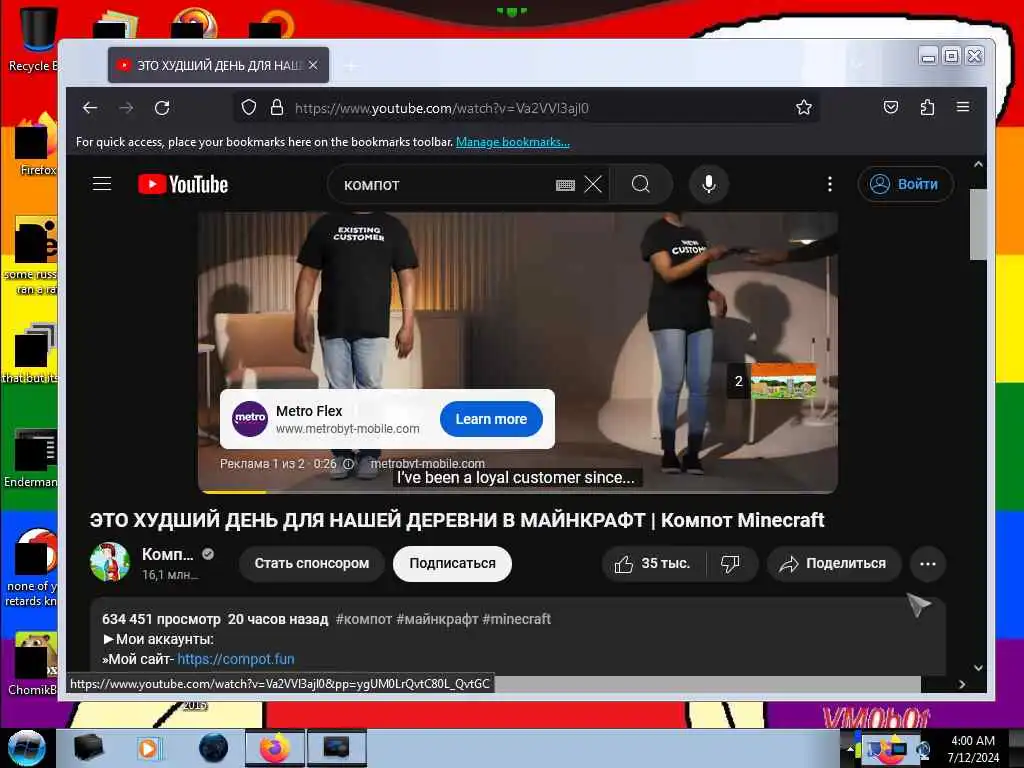Open the list all tabs dropdown

tap(857, 65)
